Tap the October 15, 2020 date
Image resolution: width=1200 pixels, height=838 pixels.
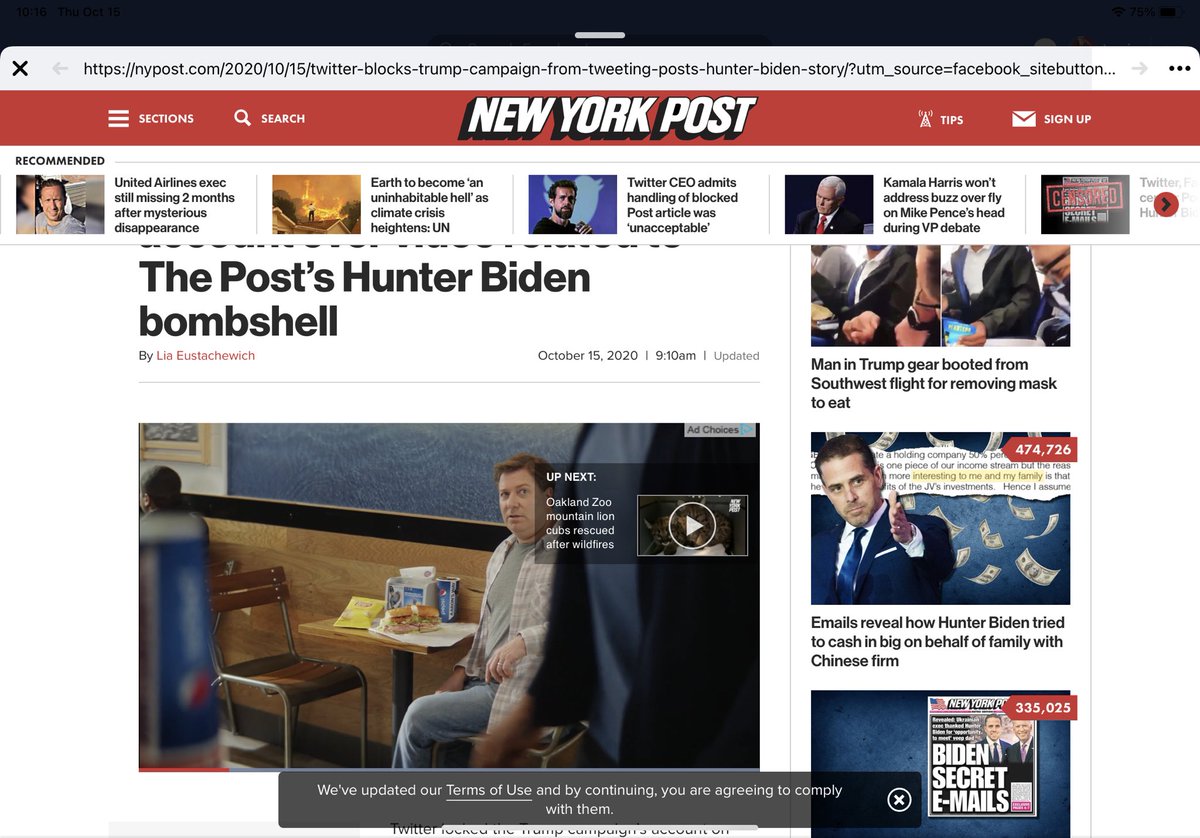(x=588, y=356)
